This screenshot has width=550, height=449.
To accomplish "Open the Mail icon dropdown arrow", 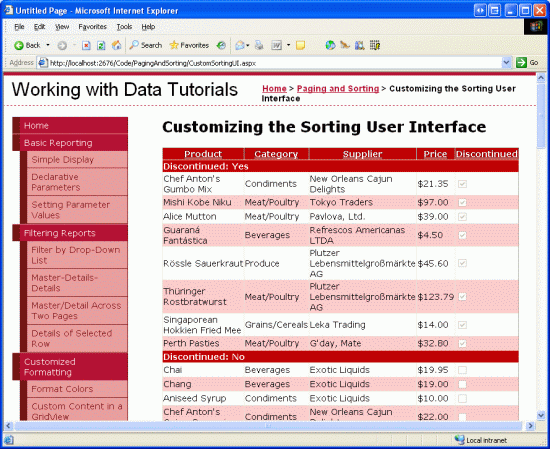I will click(248, 45).
